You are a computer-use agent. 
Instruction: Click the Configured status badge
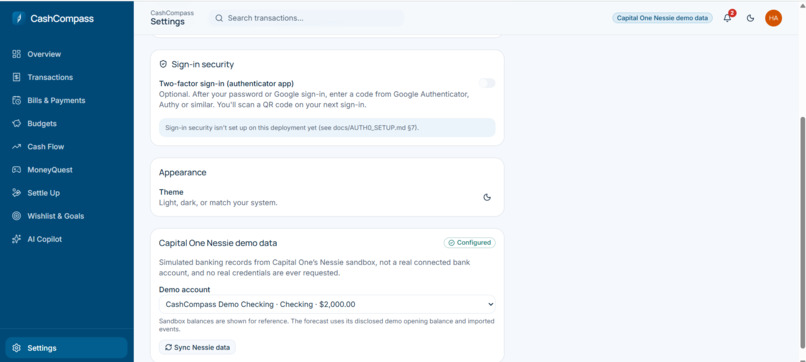pos(469,243)
